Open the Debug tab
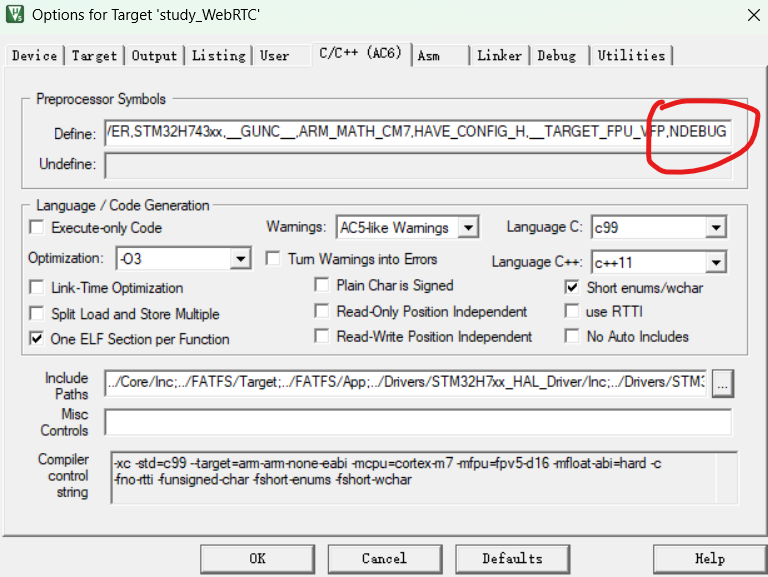 557,55
